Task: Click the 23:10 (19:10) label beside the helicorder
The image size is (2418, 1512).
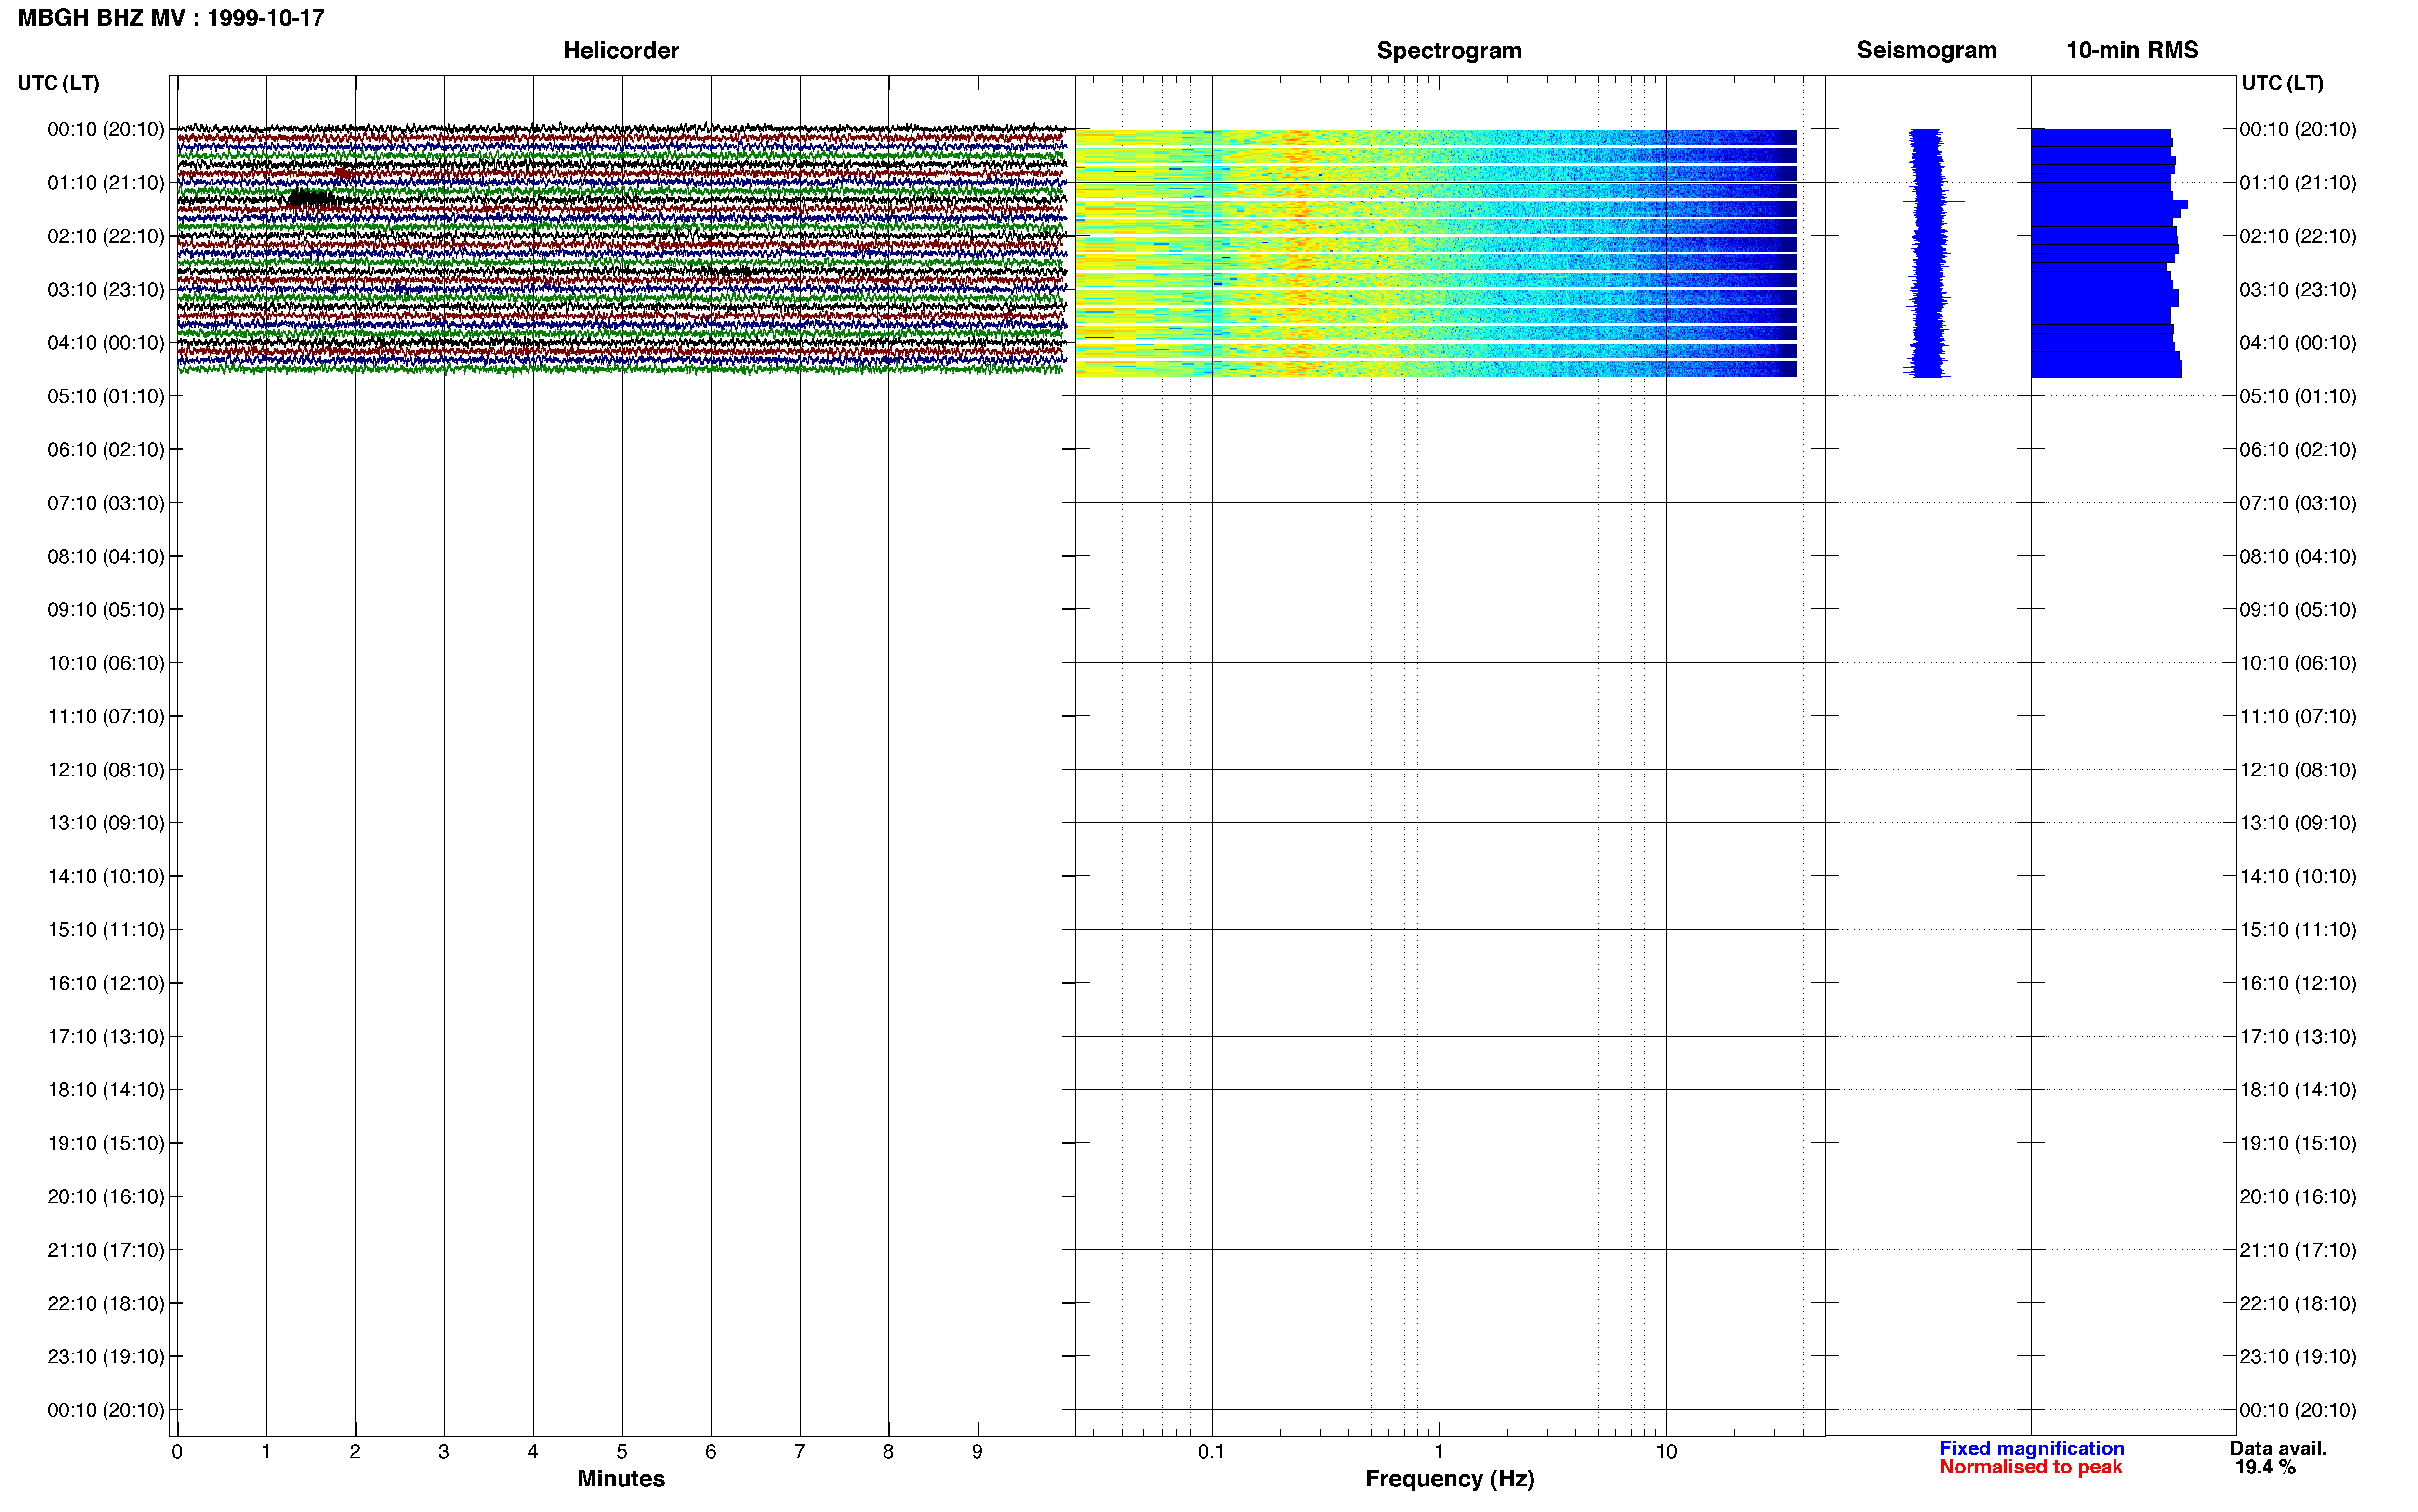Action: (x=106, y=1357)
